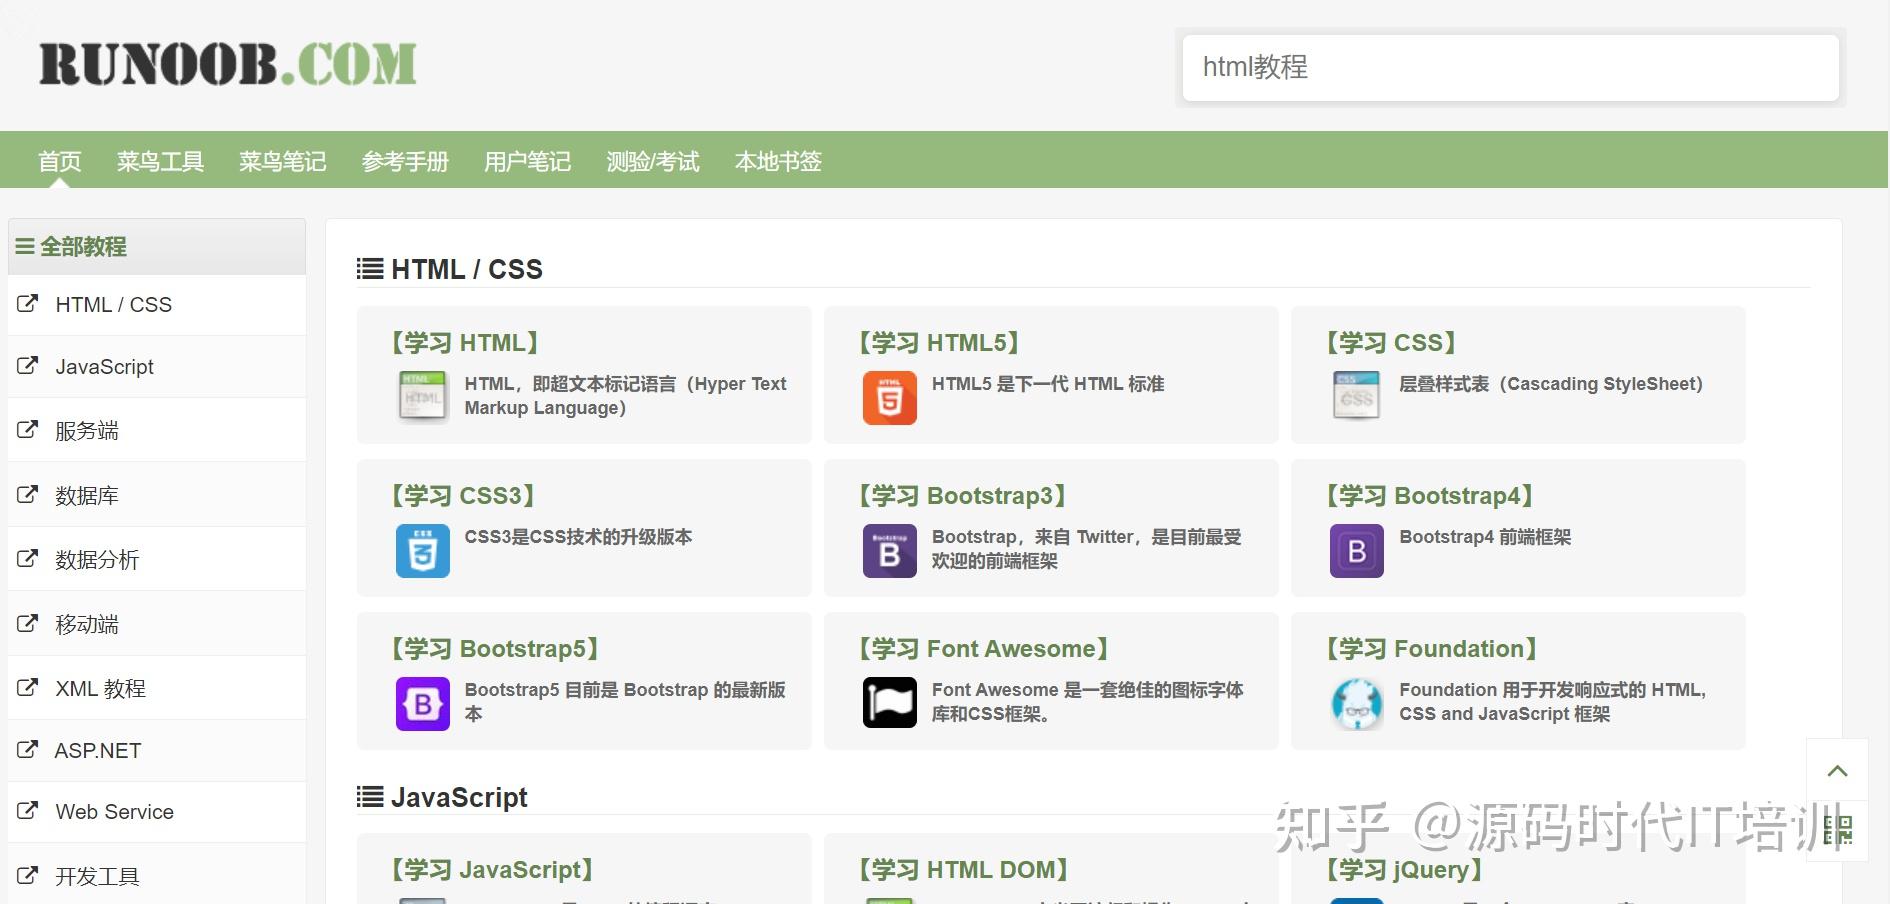Click the list icon next to HTML / CSS heading
Image resolution: width=1890 pixels, height=904 pixels.
tap(370, 269)
